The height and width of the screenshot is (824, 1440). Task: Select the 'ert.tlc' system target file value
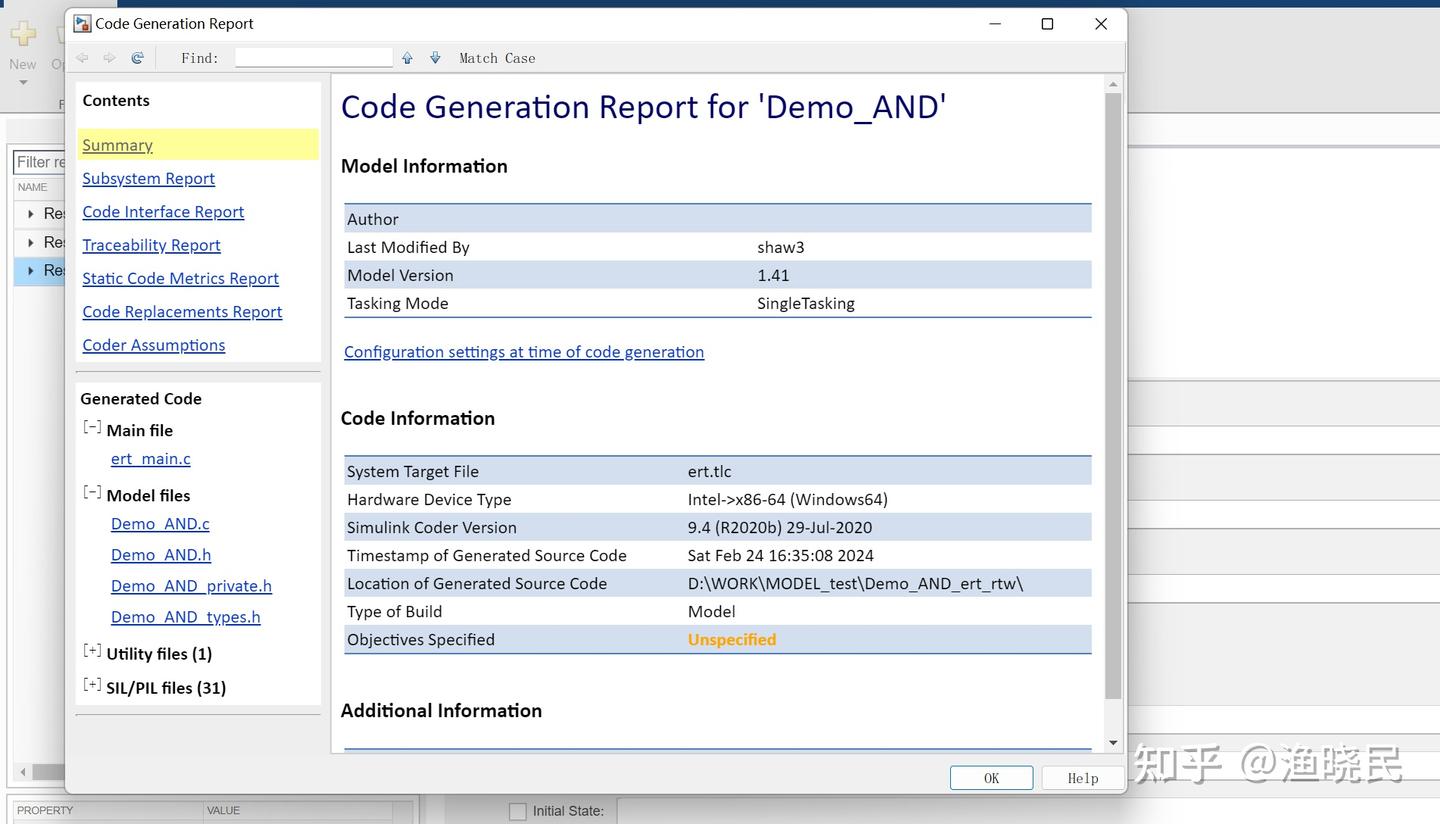tap(709, 471)
